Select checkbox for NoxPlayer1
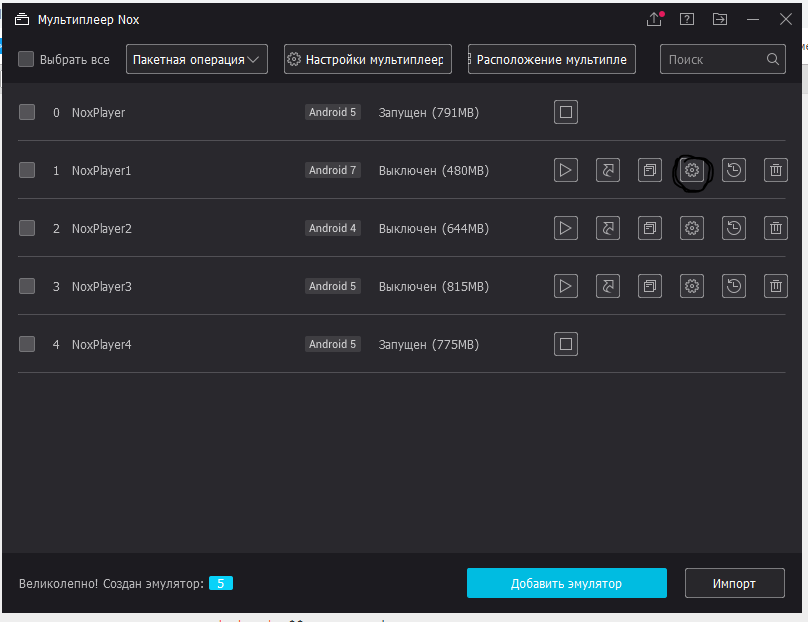Screen dimensions: 808x622 click(27, 170)
